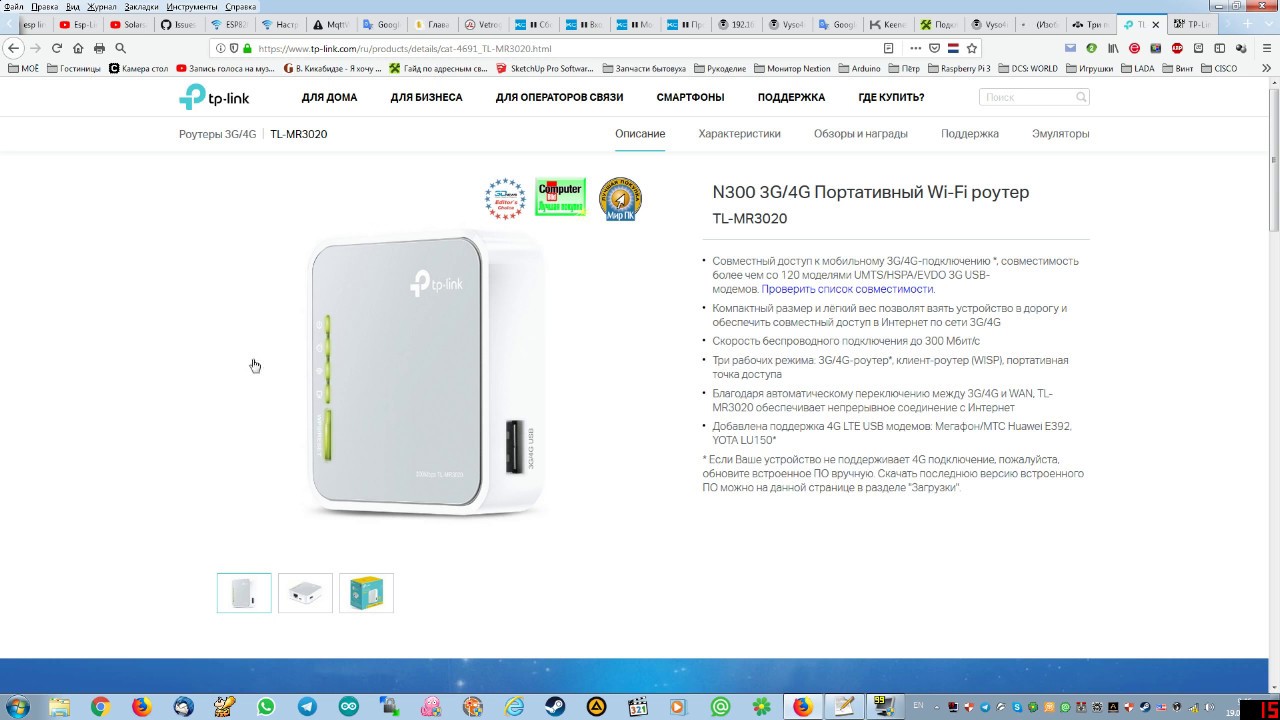Open Telegram from the taskbar
The height and width of the screenshot is (720, 1280).
tap(307, 707)
